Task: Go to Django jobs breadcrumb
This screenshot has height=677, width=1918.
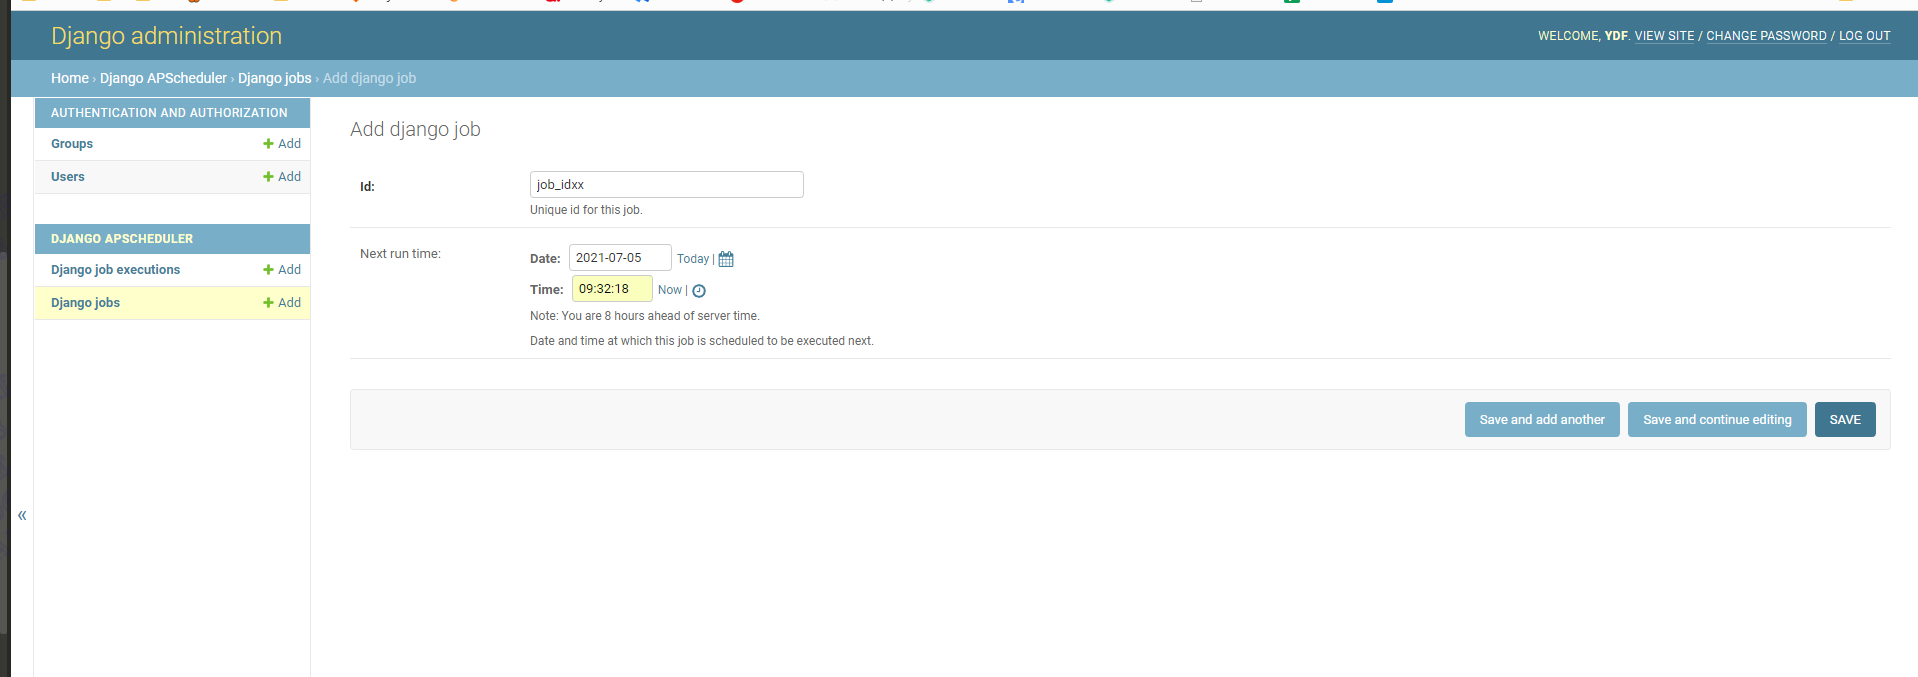Action: 275,78
